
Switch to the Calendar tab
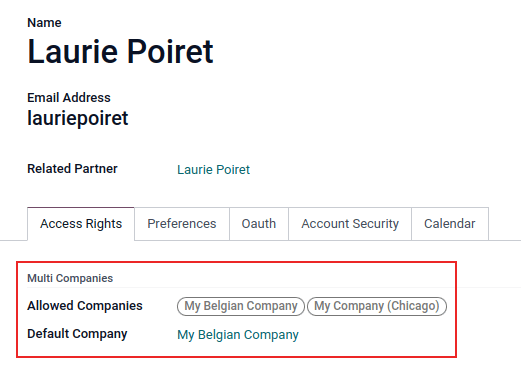coord(450,224)
